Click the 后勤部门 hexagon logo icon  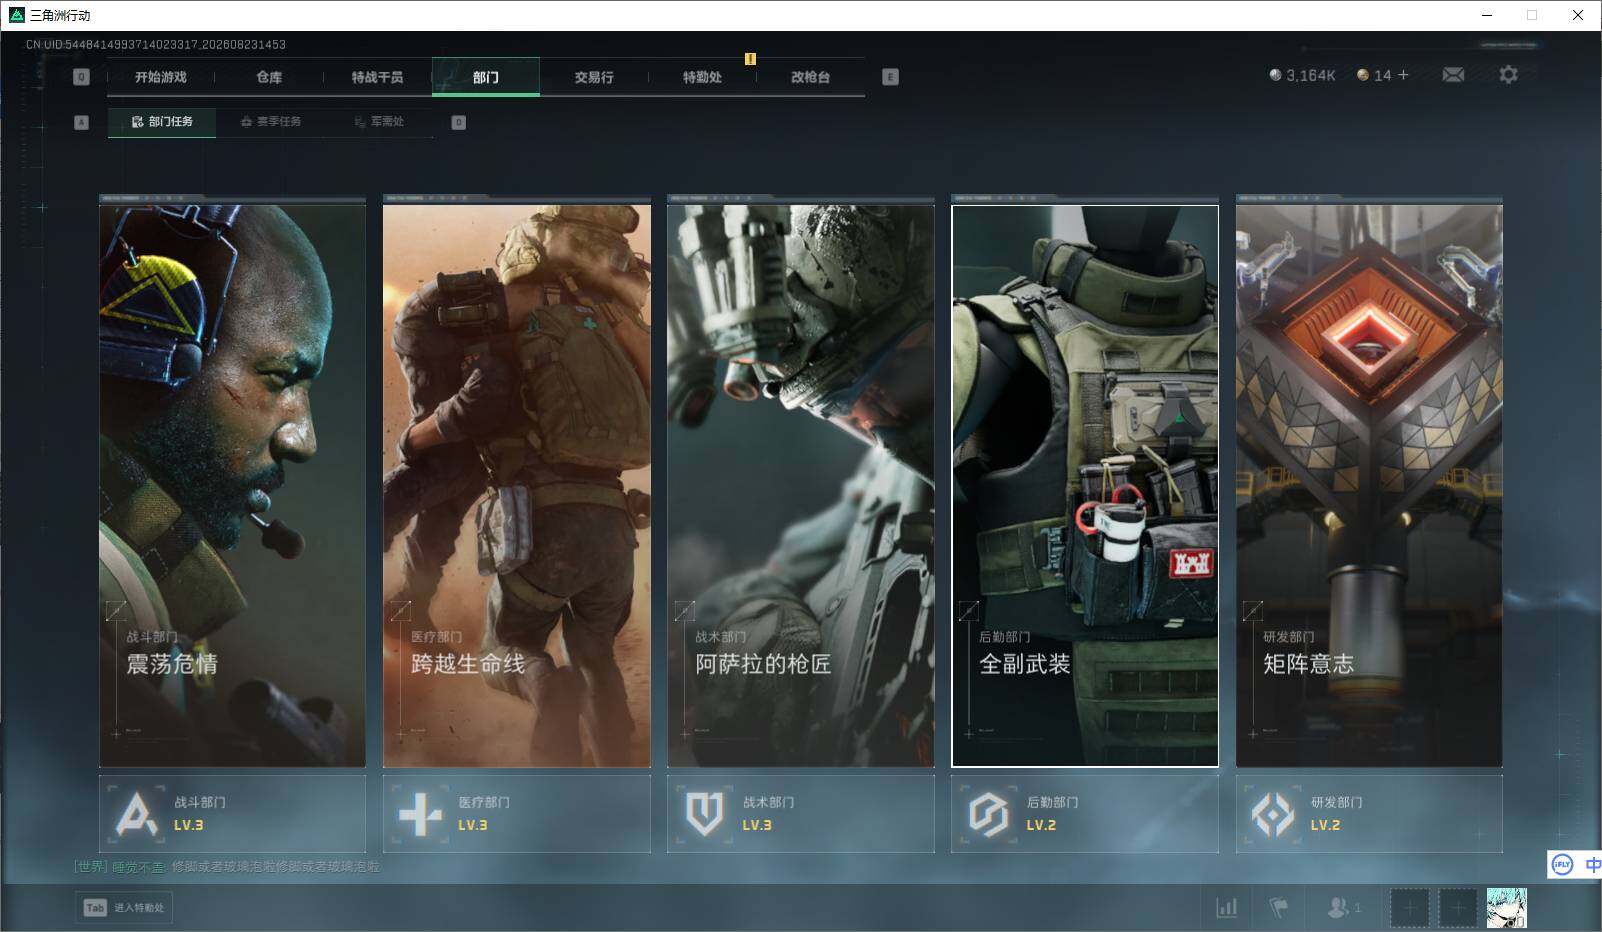pyautogui.click(x=988, y=814)
